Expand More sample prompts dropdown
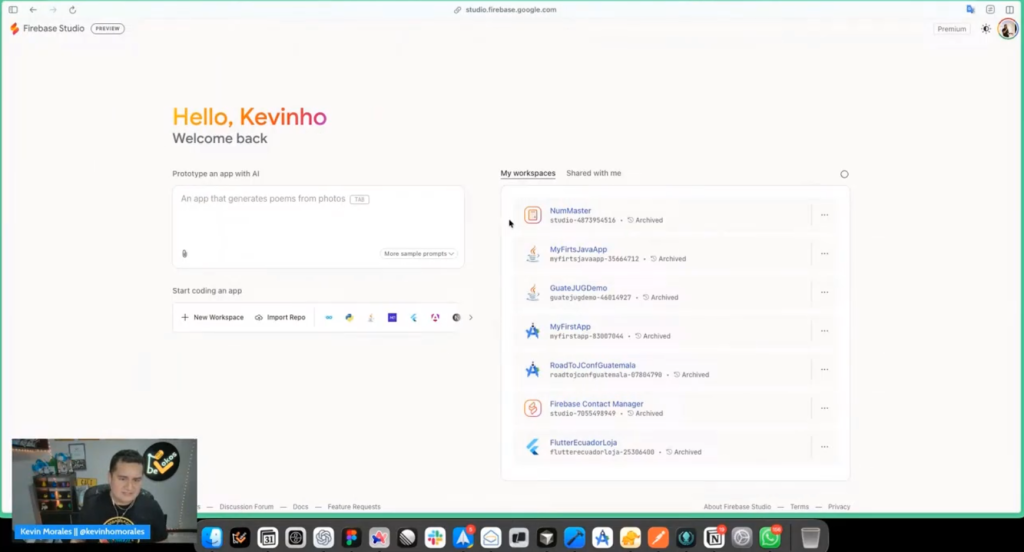Image resolution: width=1024 pixels, height=552 pixels. pos(419,254)
